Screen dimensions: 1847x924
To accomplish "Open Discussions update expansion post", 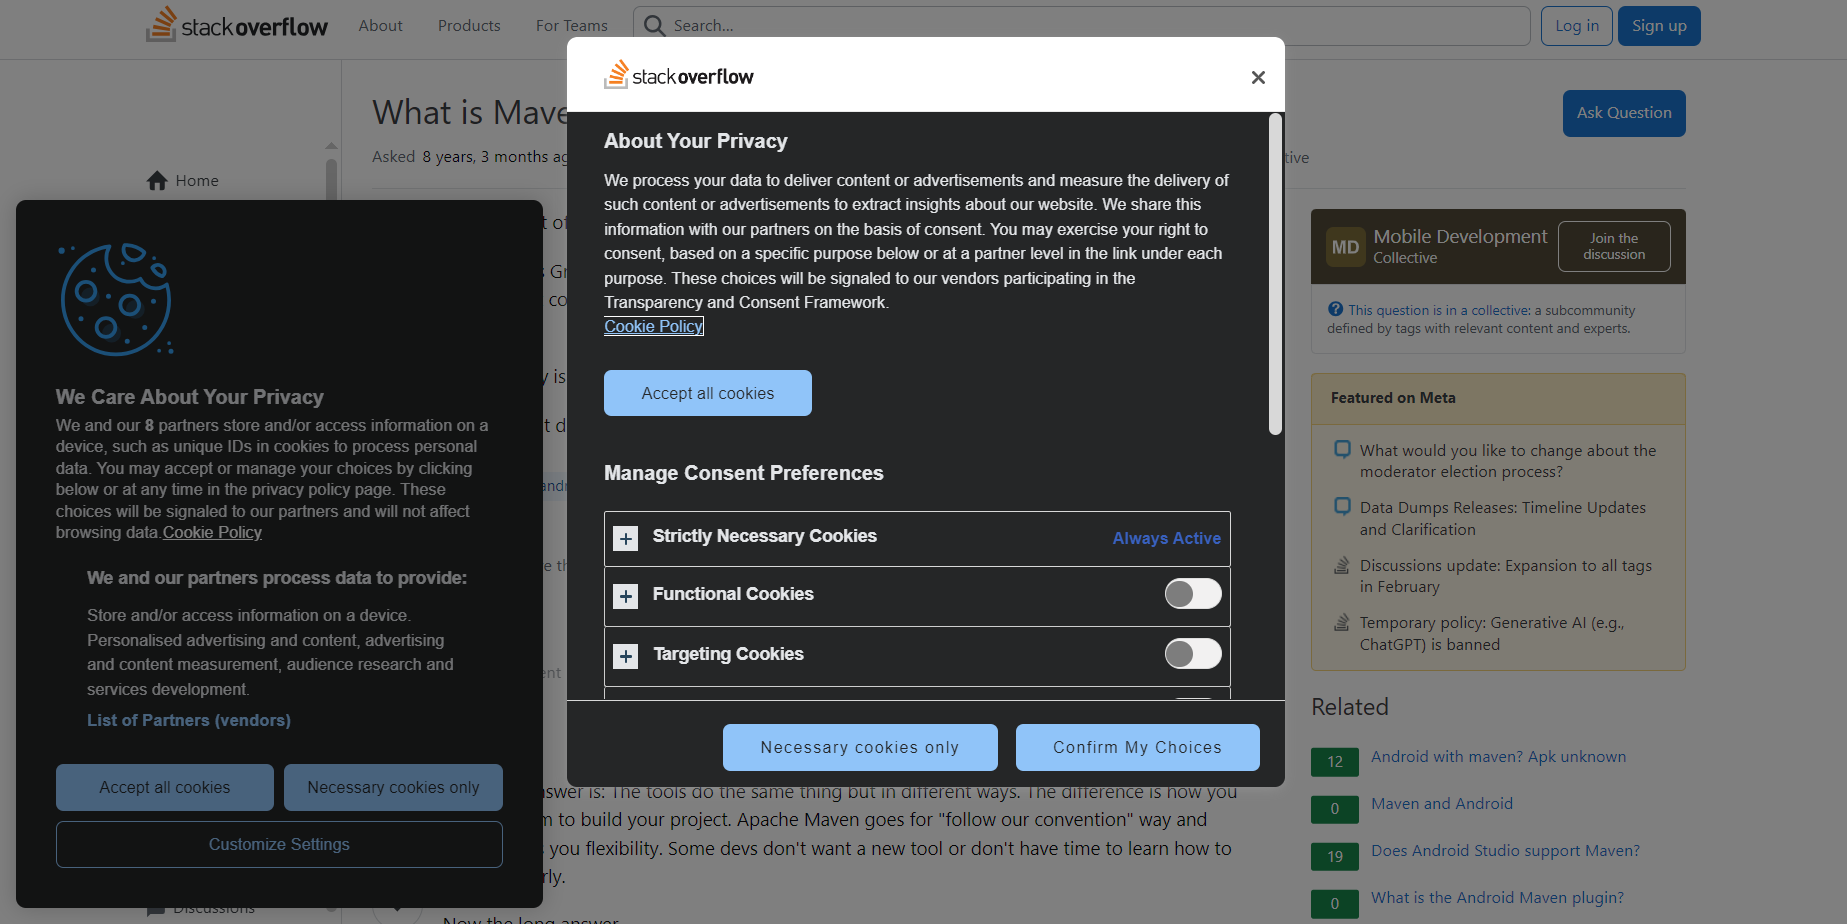I will tap(1506, 576).
